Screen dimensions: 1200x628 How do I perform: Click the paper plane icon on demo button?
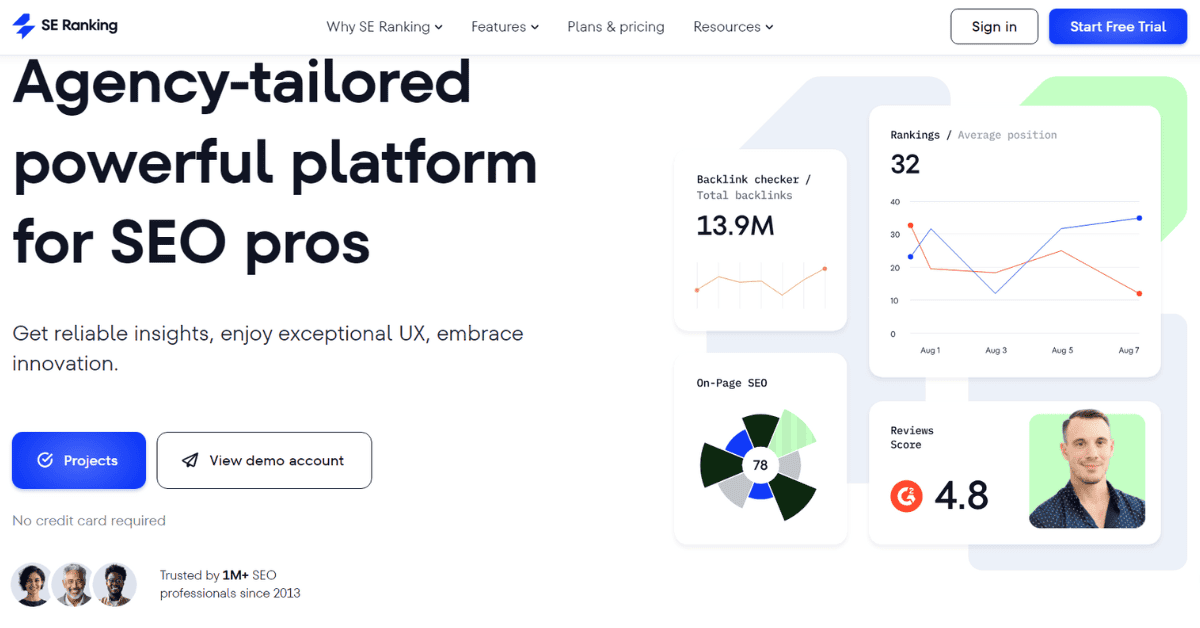(x=190, y=461)
